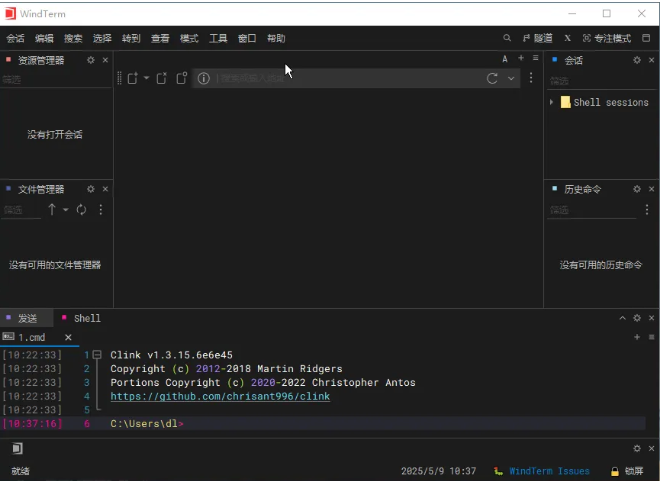Click the third session toolbar icon with circle
This screenshot has width=663, height=481.
(x=182, y=78)
